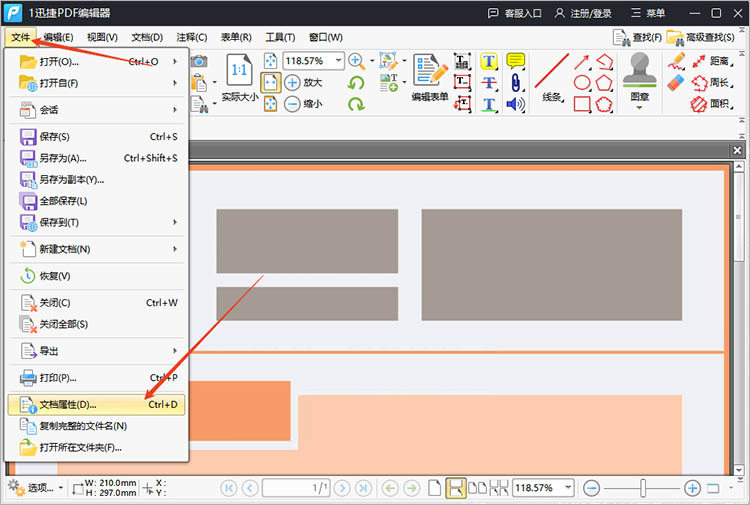
Task: Select the paperclip attachment icon
Action: tap(516, 83)
